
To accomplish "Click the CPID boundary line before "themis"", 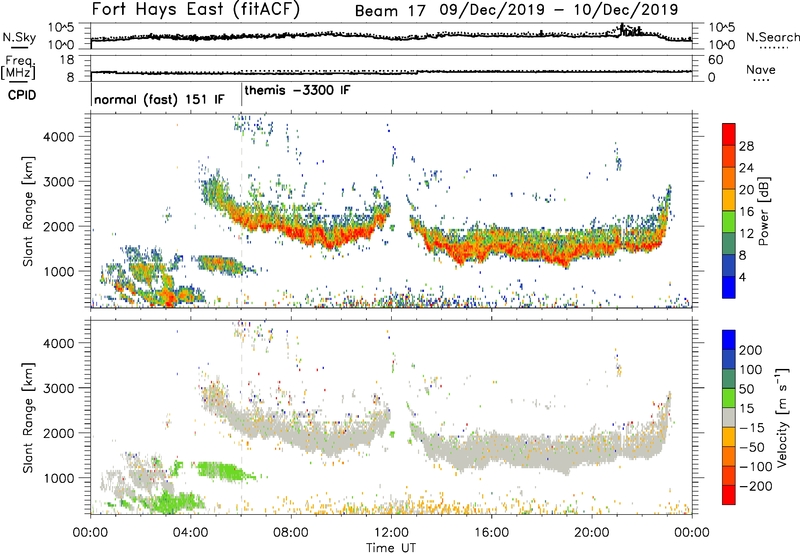I will coord(241,93).
